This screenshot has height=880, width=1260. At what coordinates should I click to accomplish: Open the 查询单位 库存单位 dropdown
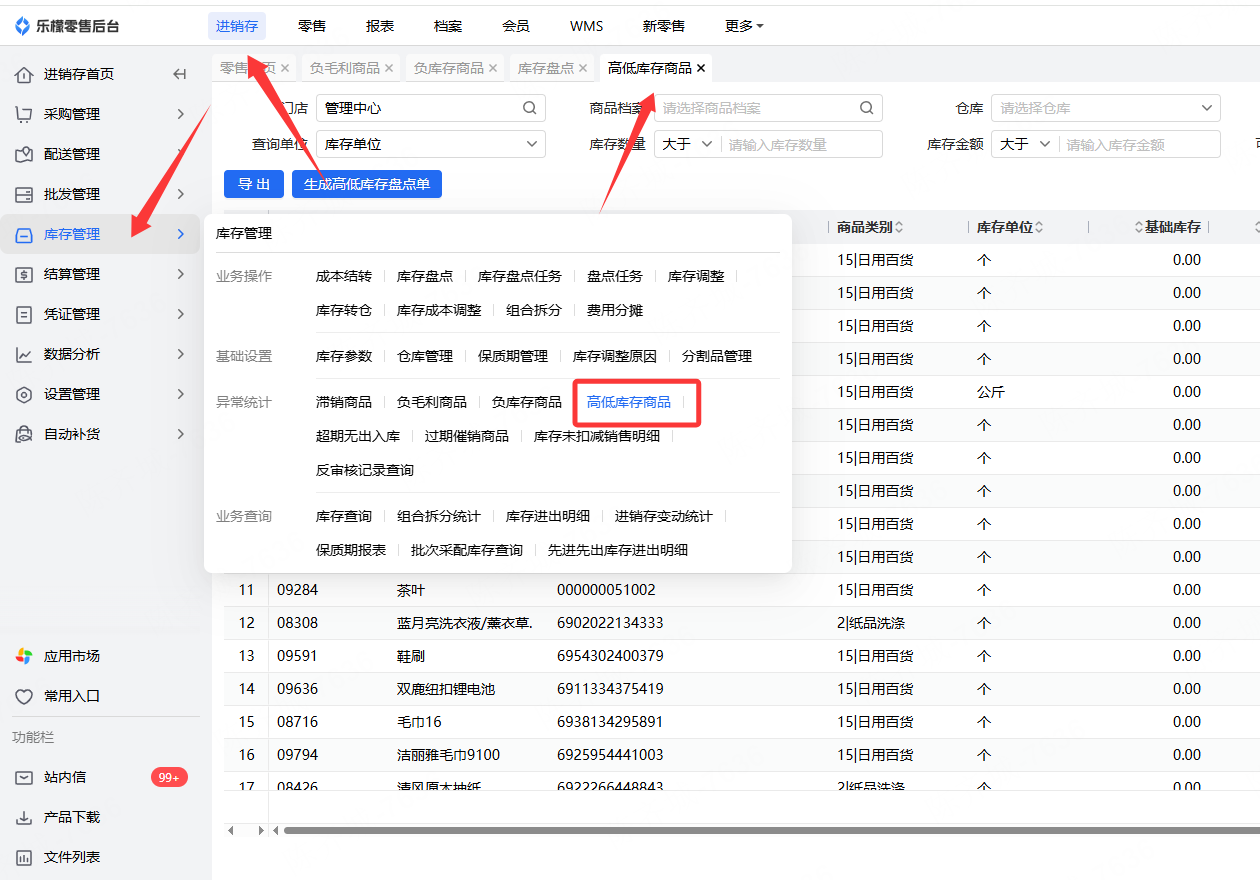point(431,144)
